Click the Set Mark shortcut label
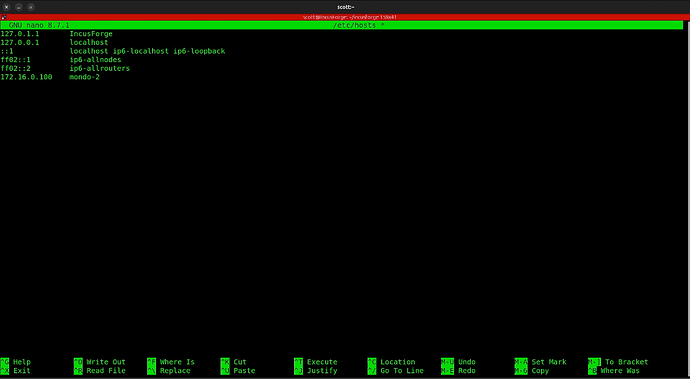The image size is (690, 379). coord(549,362)
